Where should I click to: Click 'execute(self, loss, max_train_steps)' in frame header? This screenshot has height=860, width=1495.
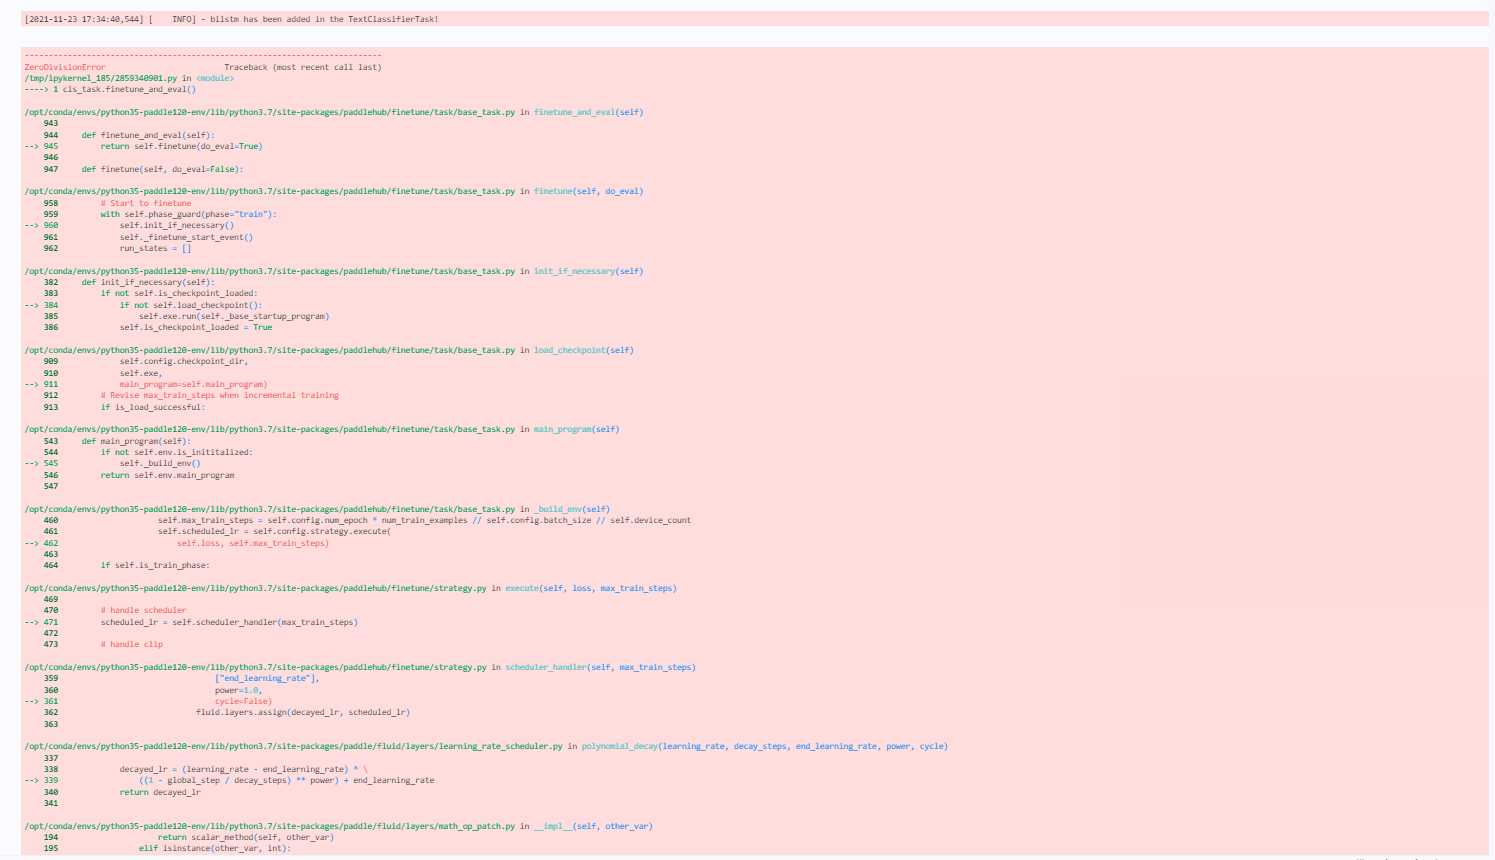point(590,588)
